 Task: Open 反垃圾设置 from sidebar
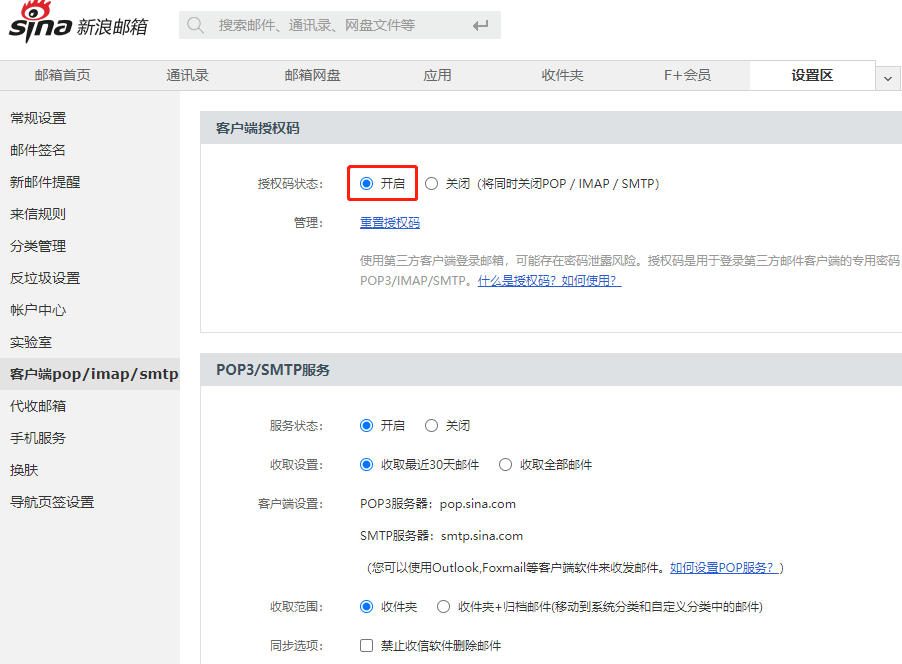pos(45,277)
